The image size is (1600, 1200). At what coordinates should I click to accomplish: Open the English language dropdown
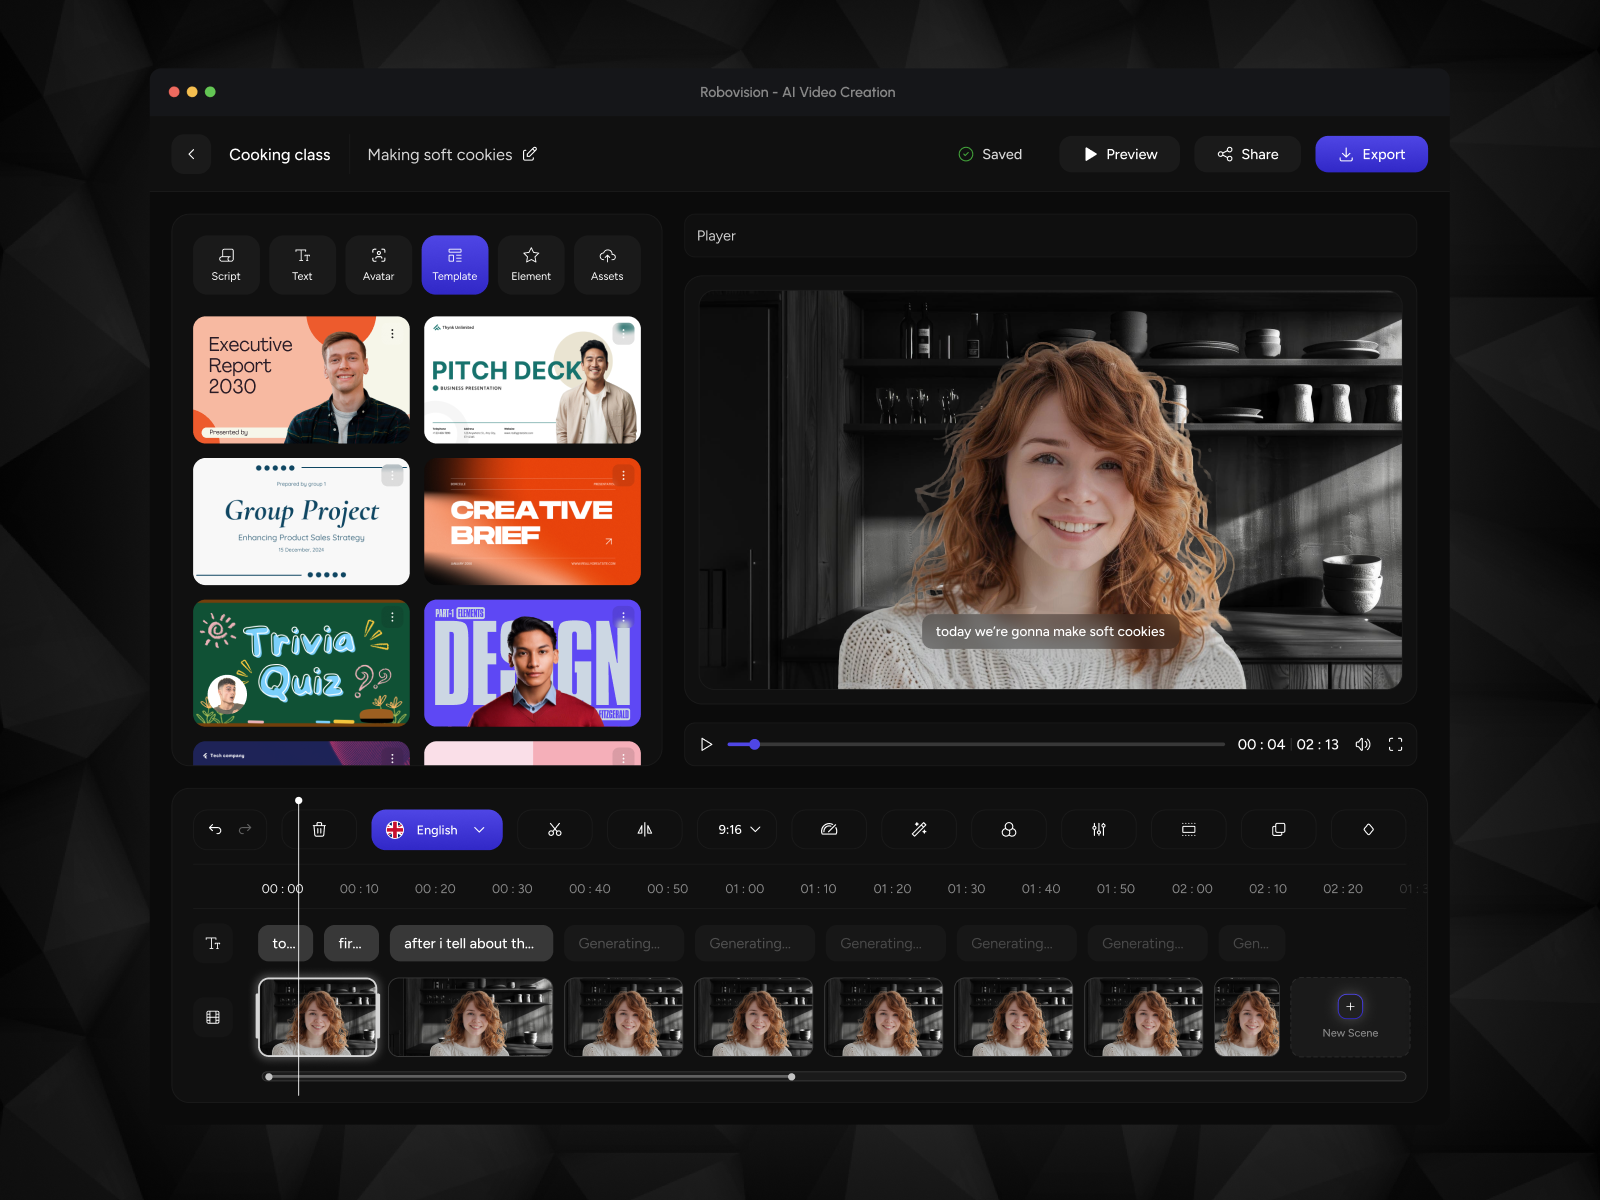pos(437,829)
